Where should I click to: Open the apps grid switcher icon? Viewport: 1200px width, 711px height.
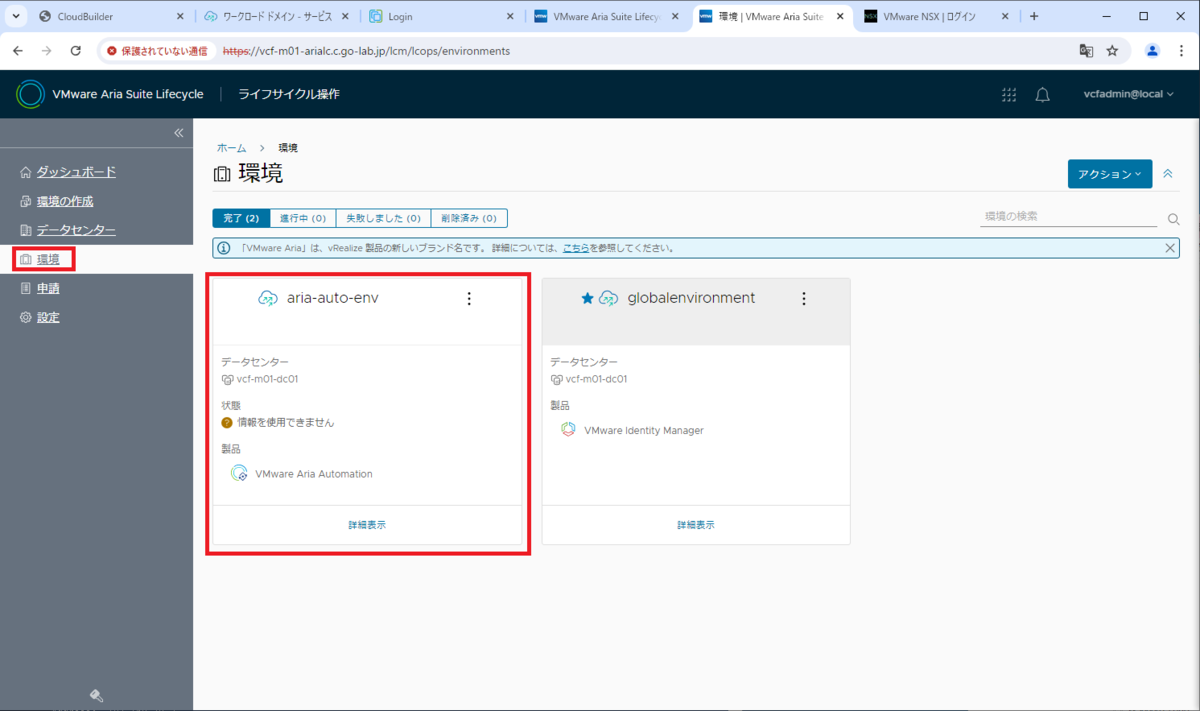coord(1009,94)
